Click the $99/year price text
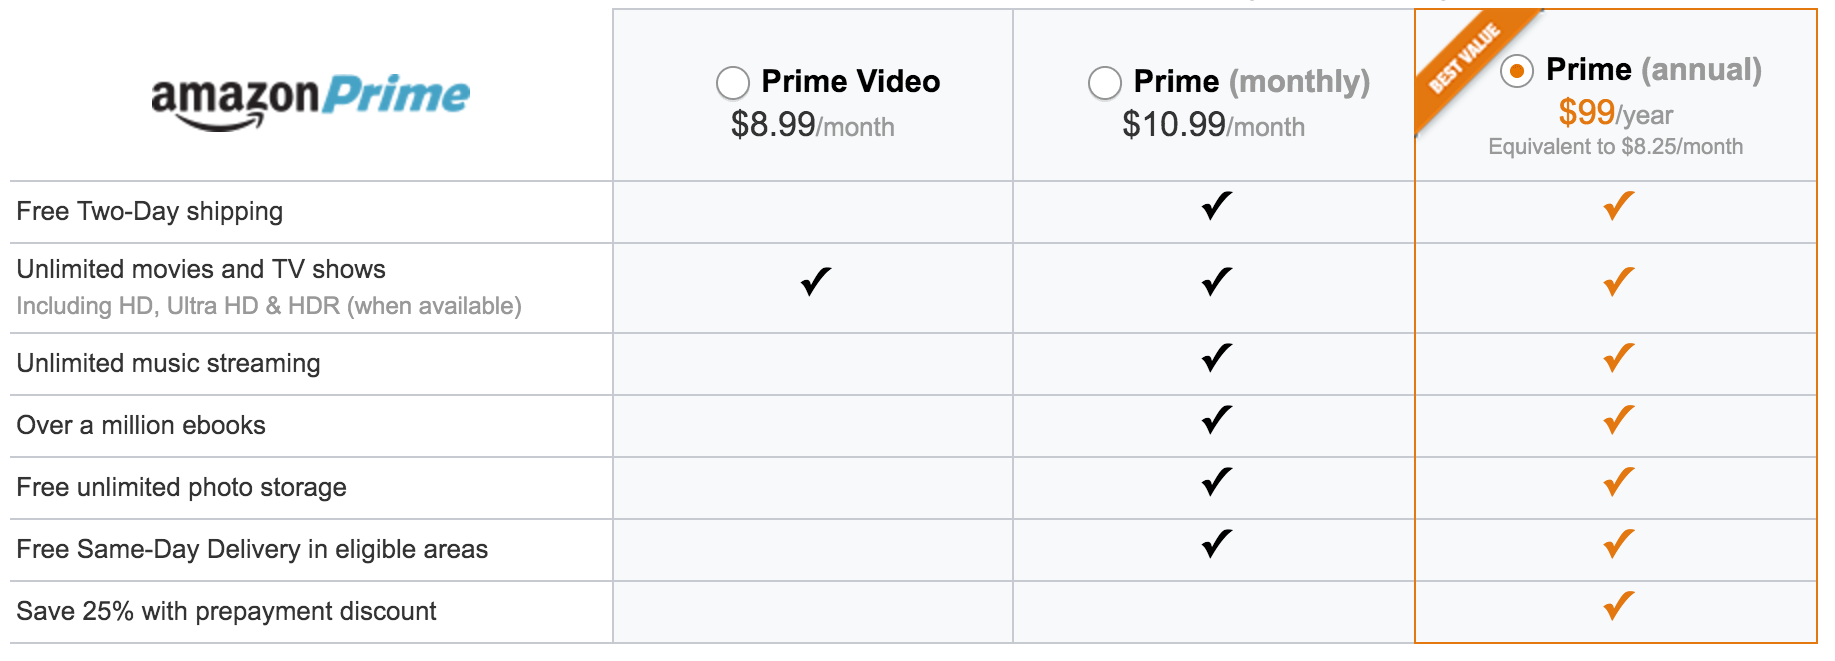 (1615, 113)
